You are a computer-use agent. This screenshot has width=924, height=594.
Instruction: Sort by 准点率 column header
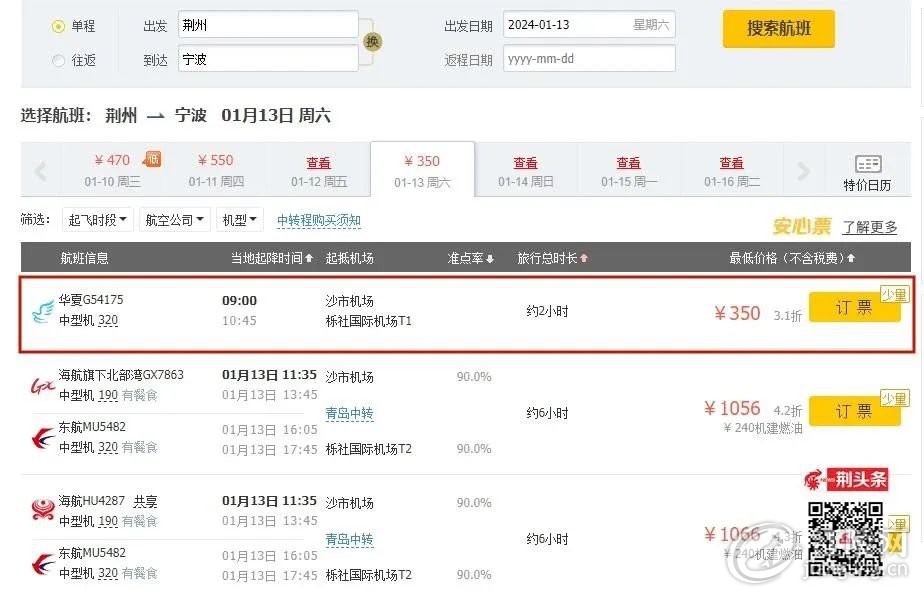pos(471,258)
